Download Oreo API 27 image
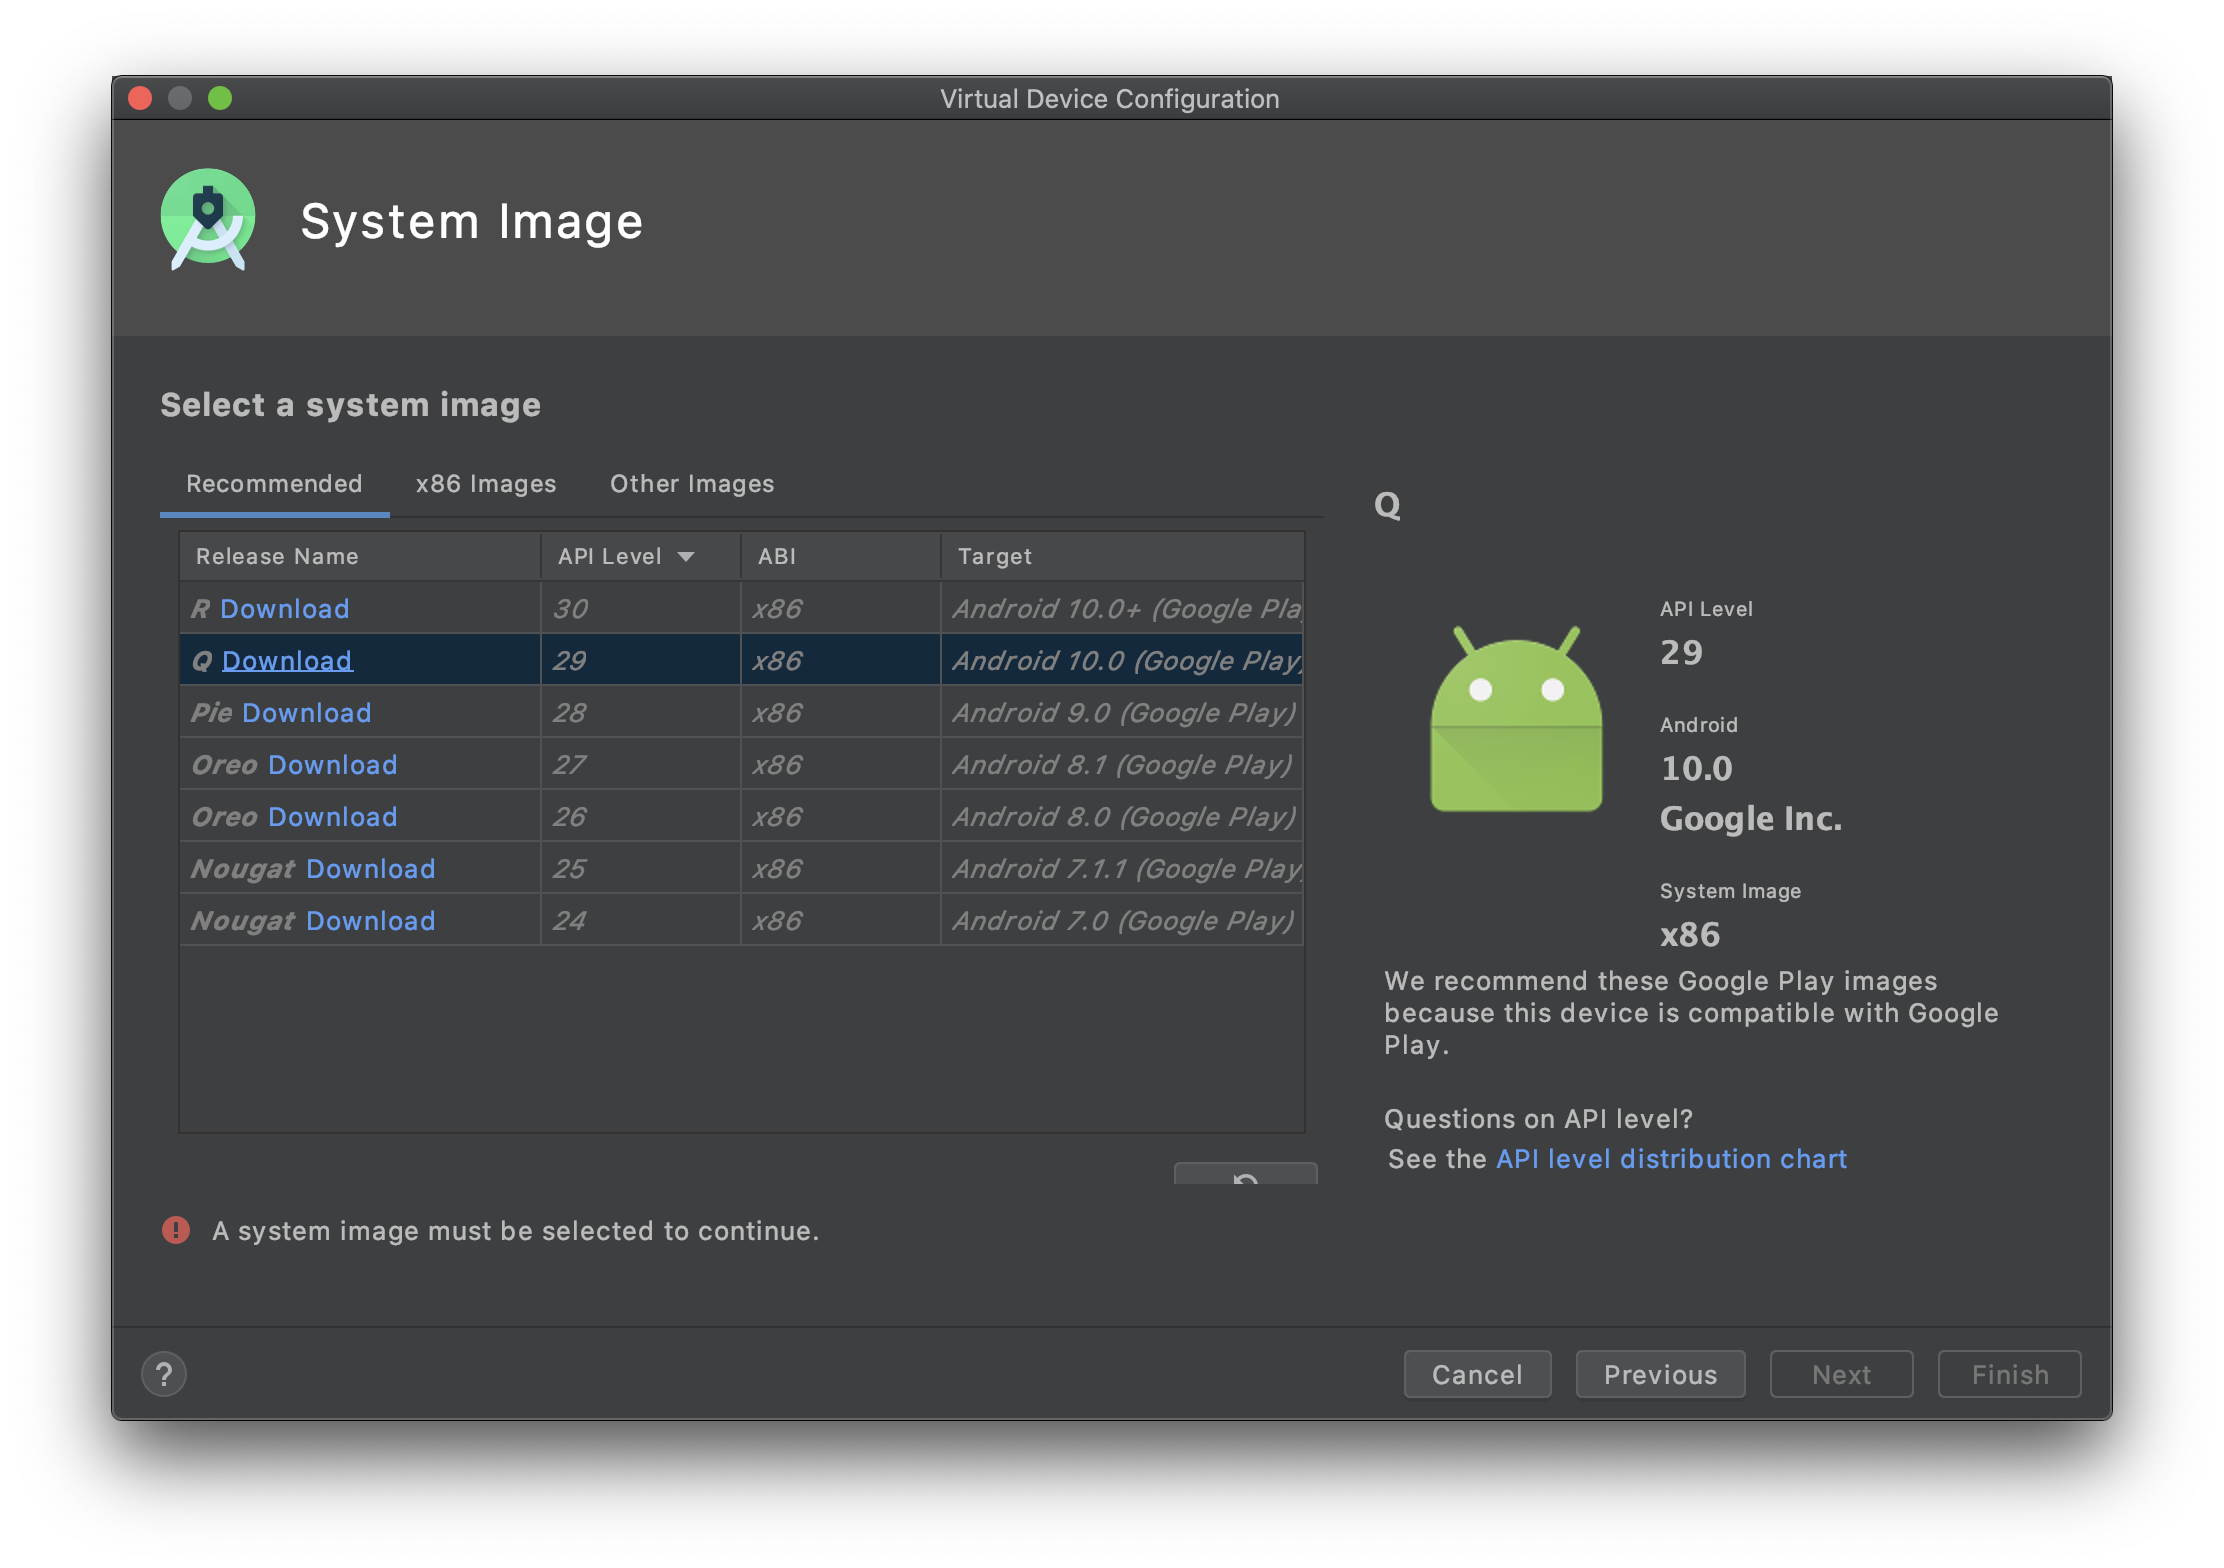The width and height of the screenshot is (2224, 1568). [x=332, y=765]
